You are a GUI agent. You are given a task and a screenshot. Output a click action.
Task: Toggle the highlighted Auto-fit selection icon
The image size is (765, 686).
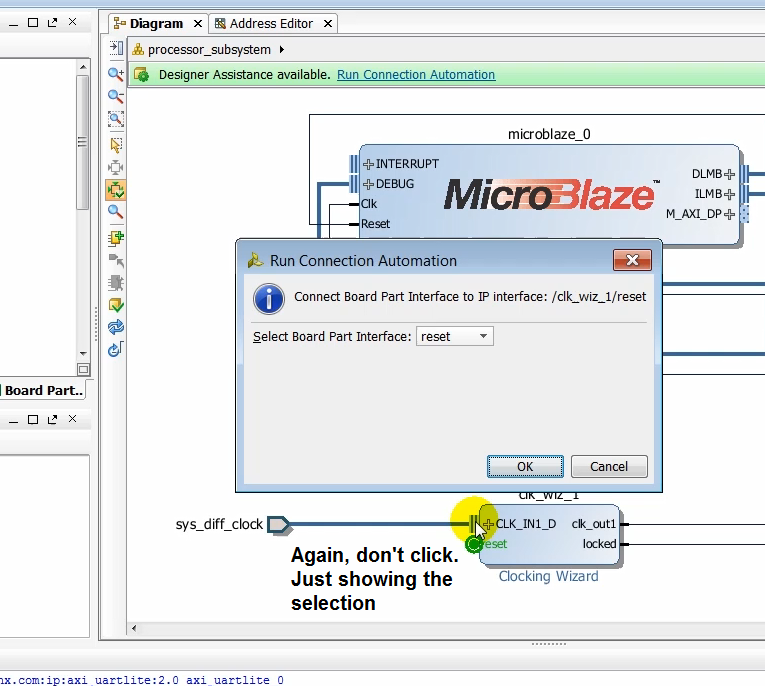[x=116, y=189]
